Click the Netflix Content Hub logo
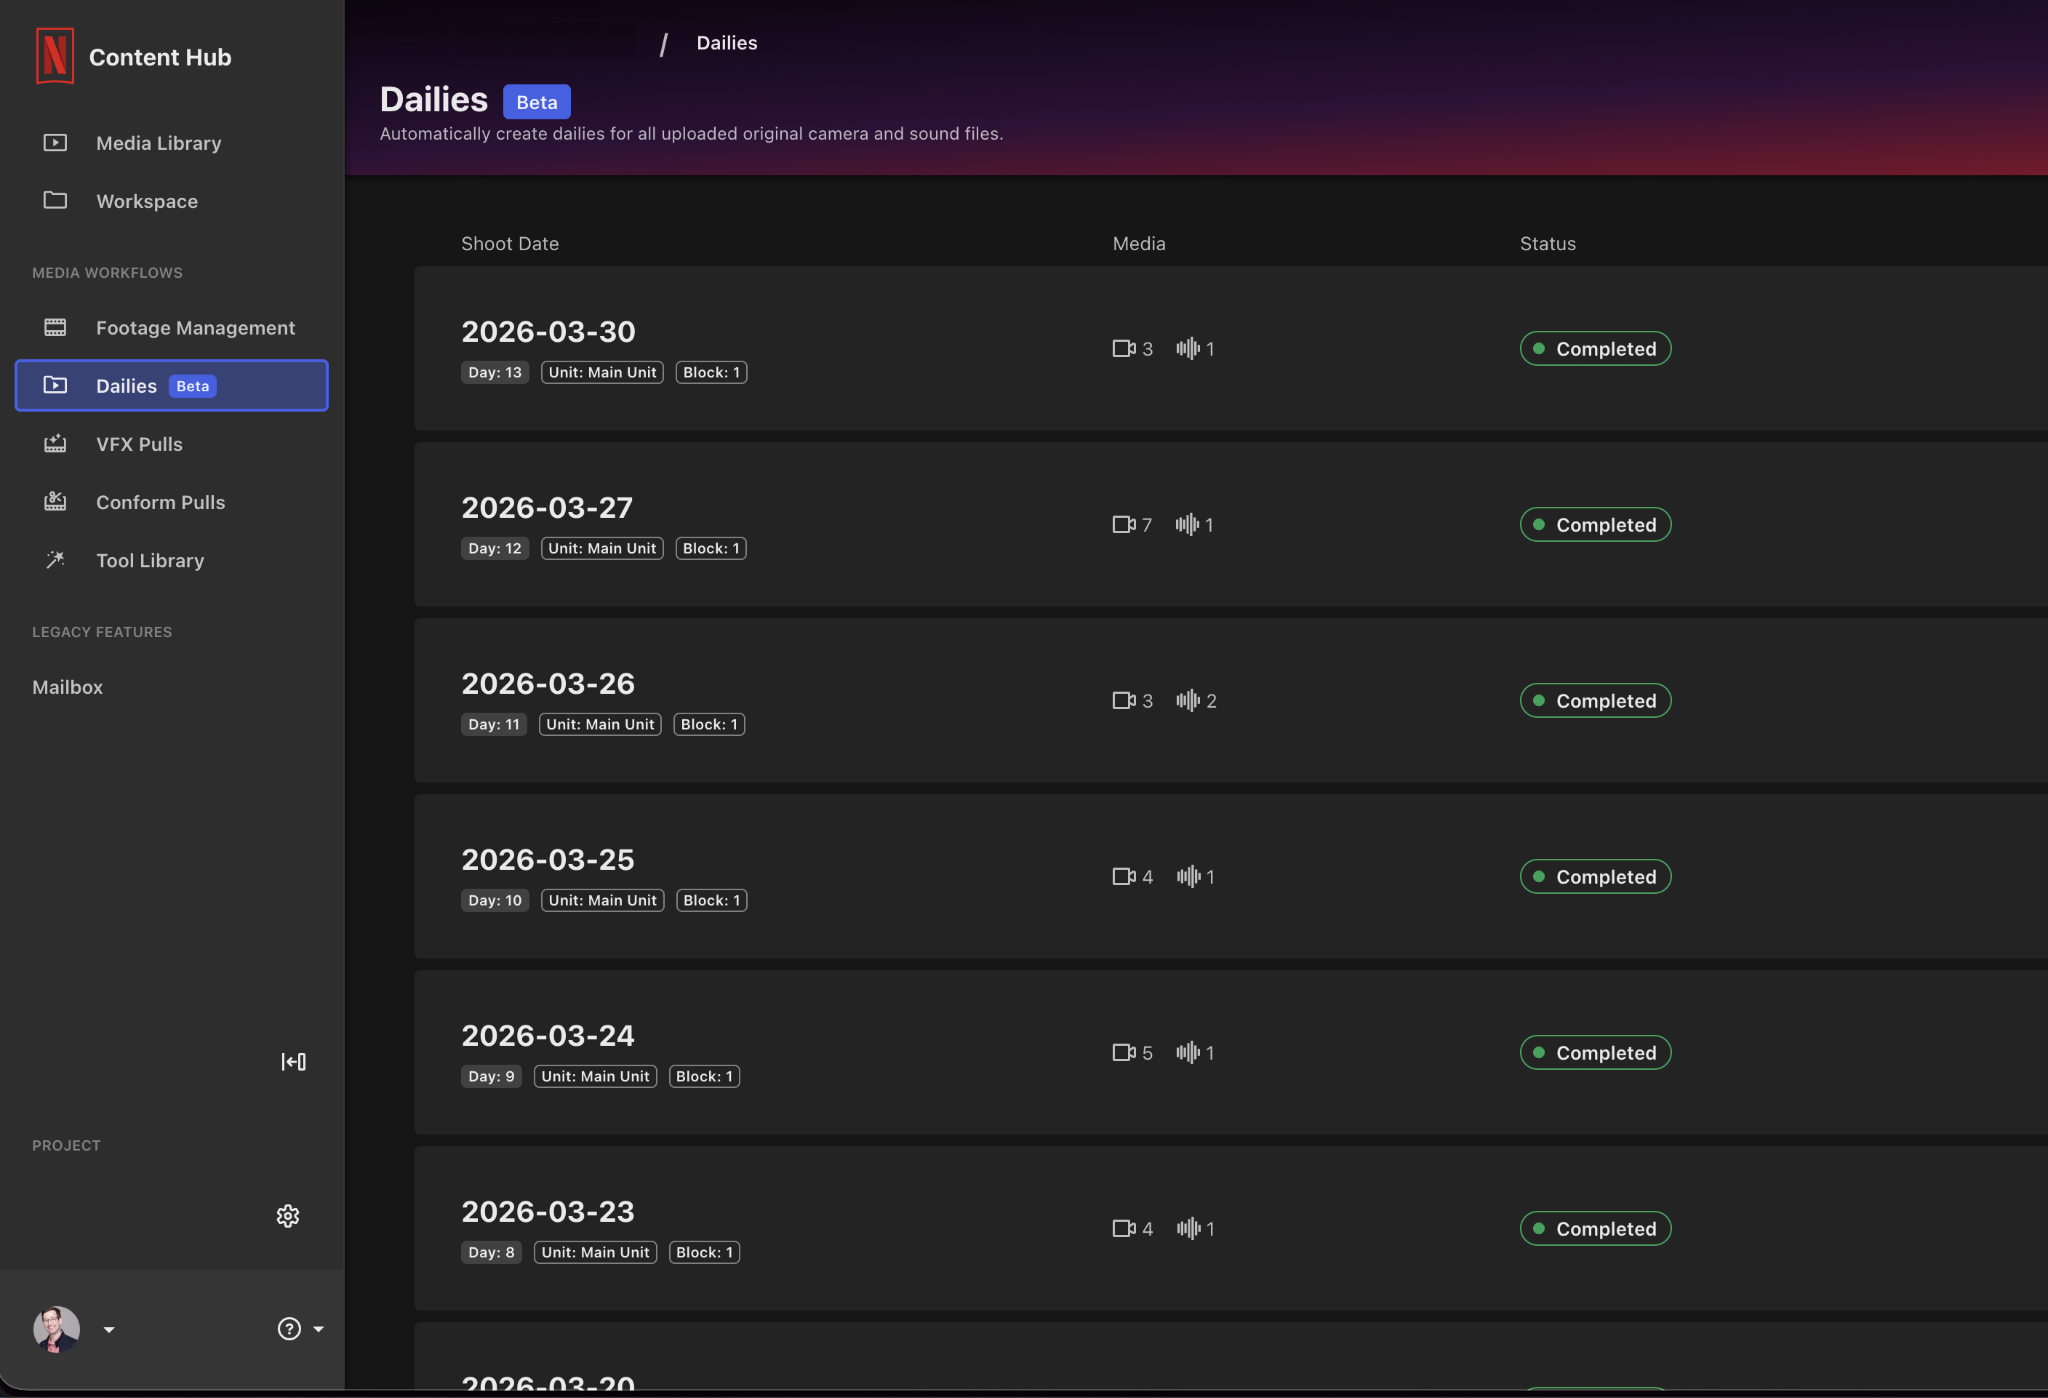 click(x=55, y=57)
